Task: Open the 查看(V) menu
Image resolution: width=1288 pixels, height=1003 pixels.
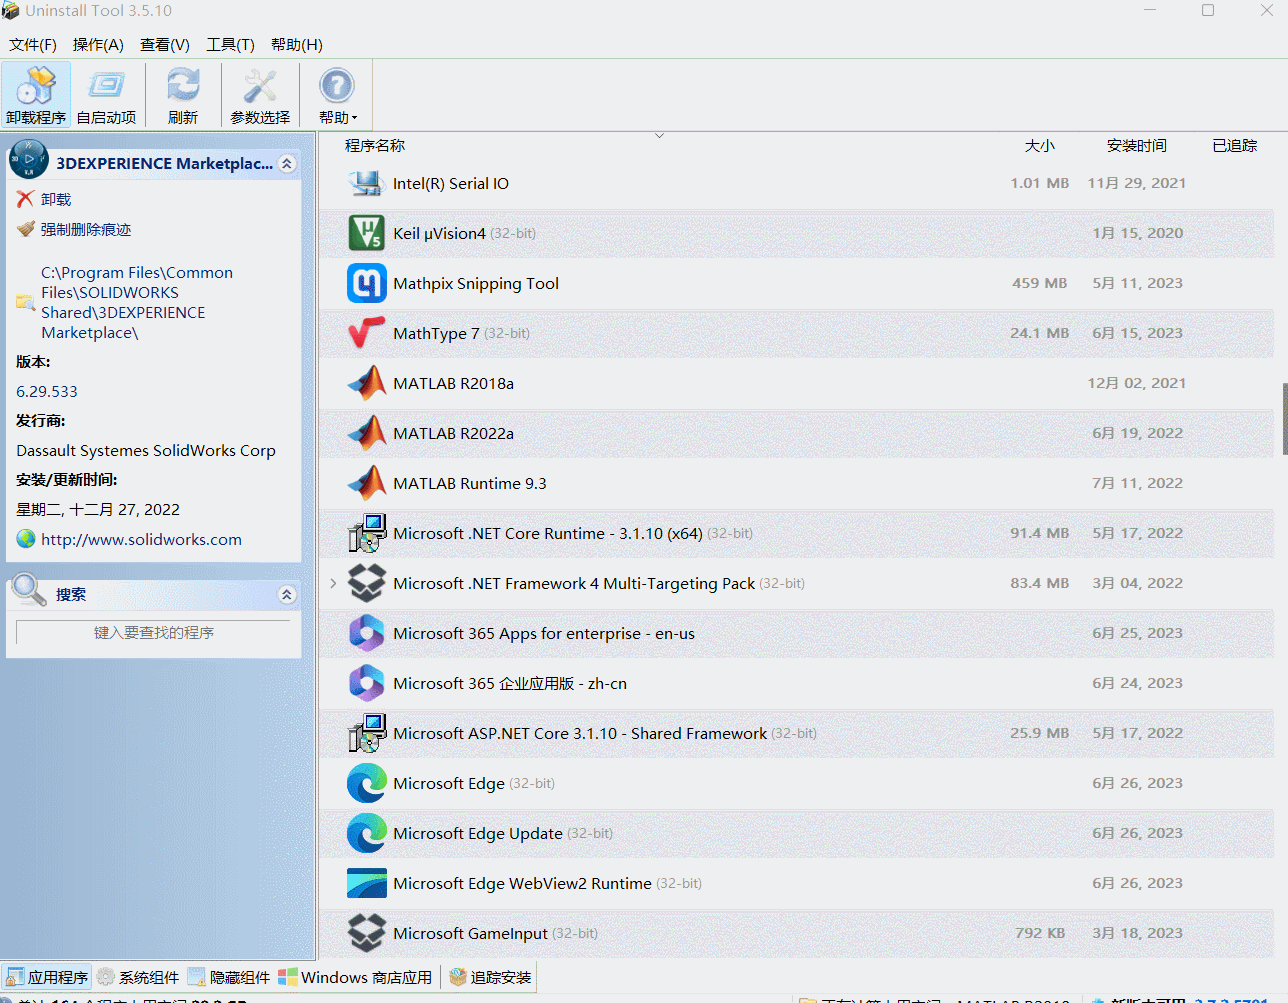Action: tap(164, 44)
